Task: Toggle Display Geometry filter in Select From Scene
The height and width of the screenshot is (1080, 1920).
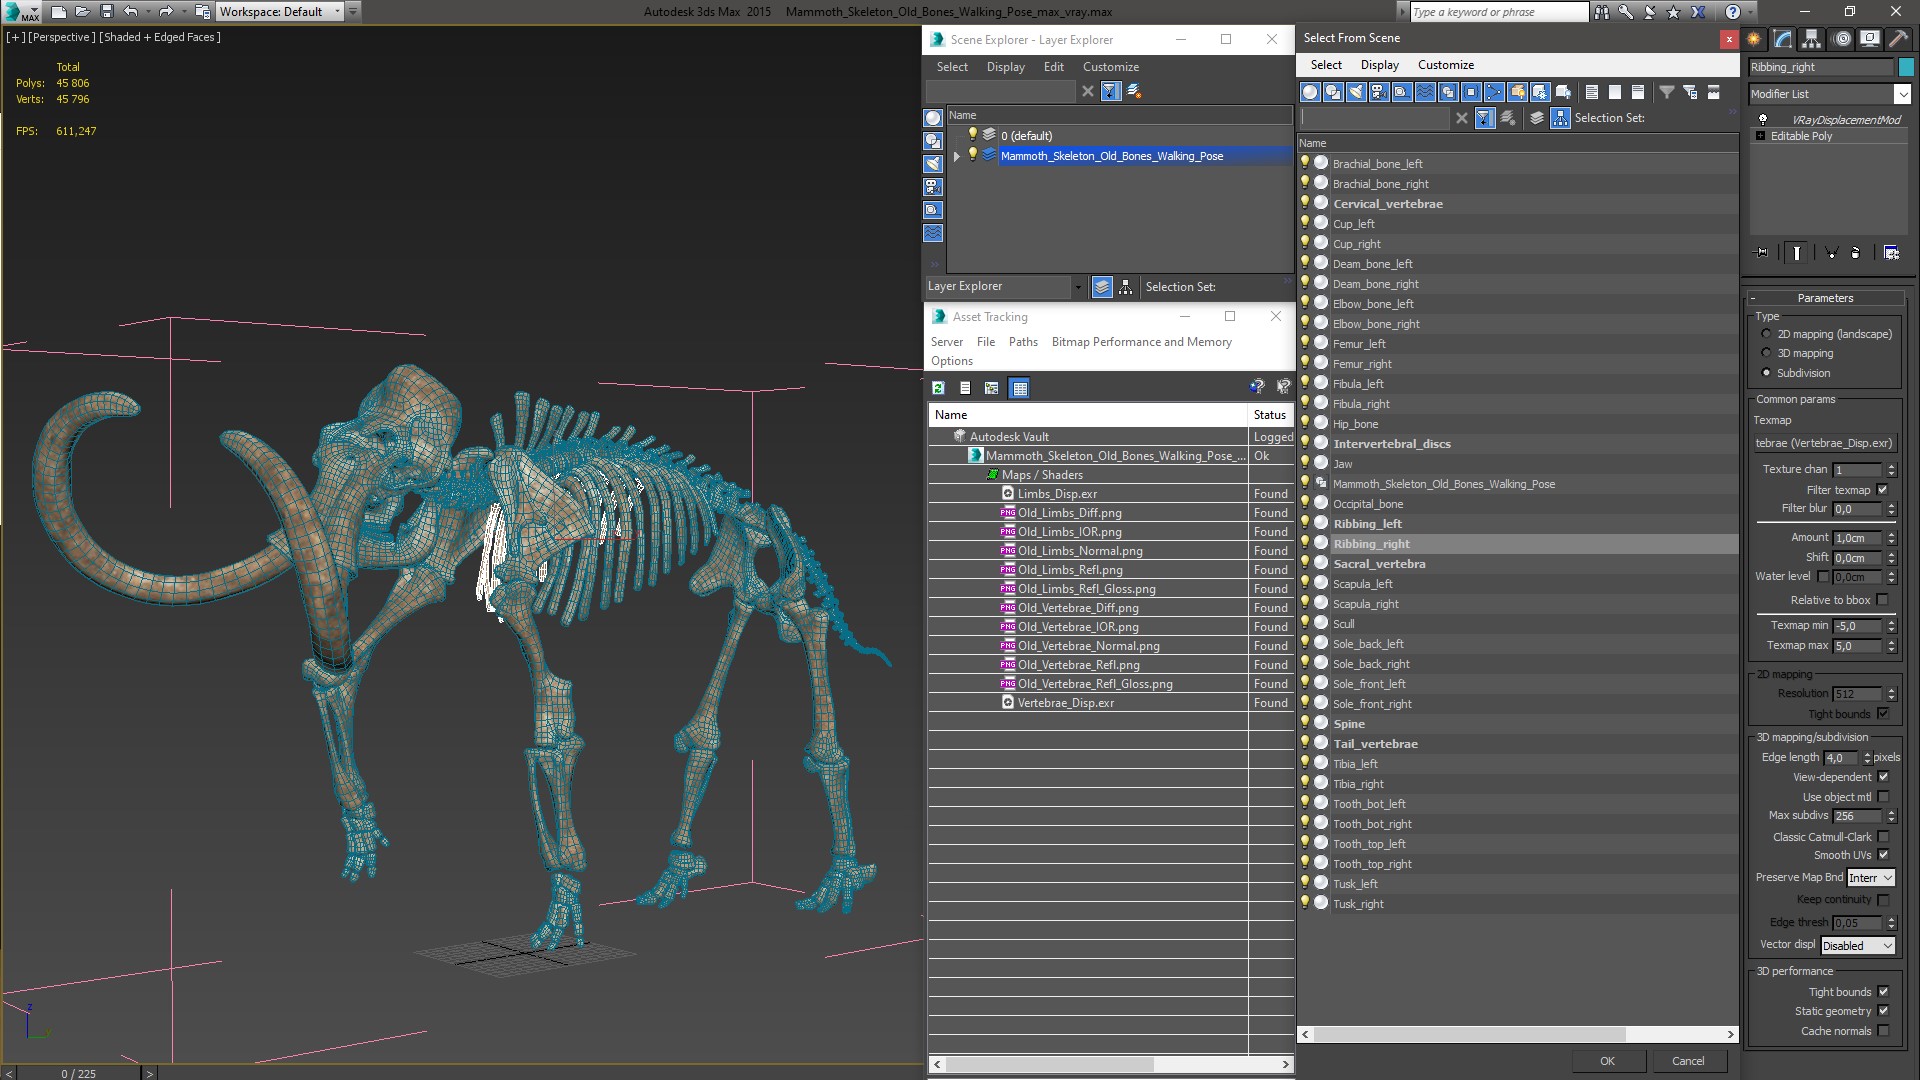Action: tap(1310, 92)
